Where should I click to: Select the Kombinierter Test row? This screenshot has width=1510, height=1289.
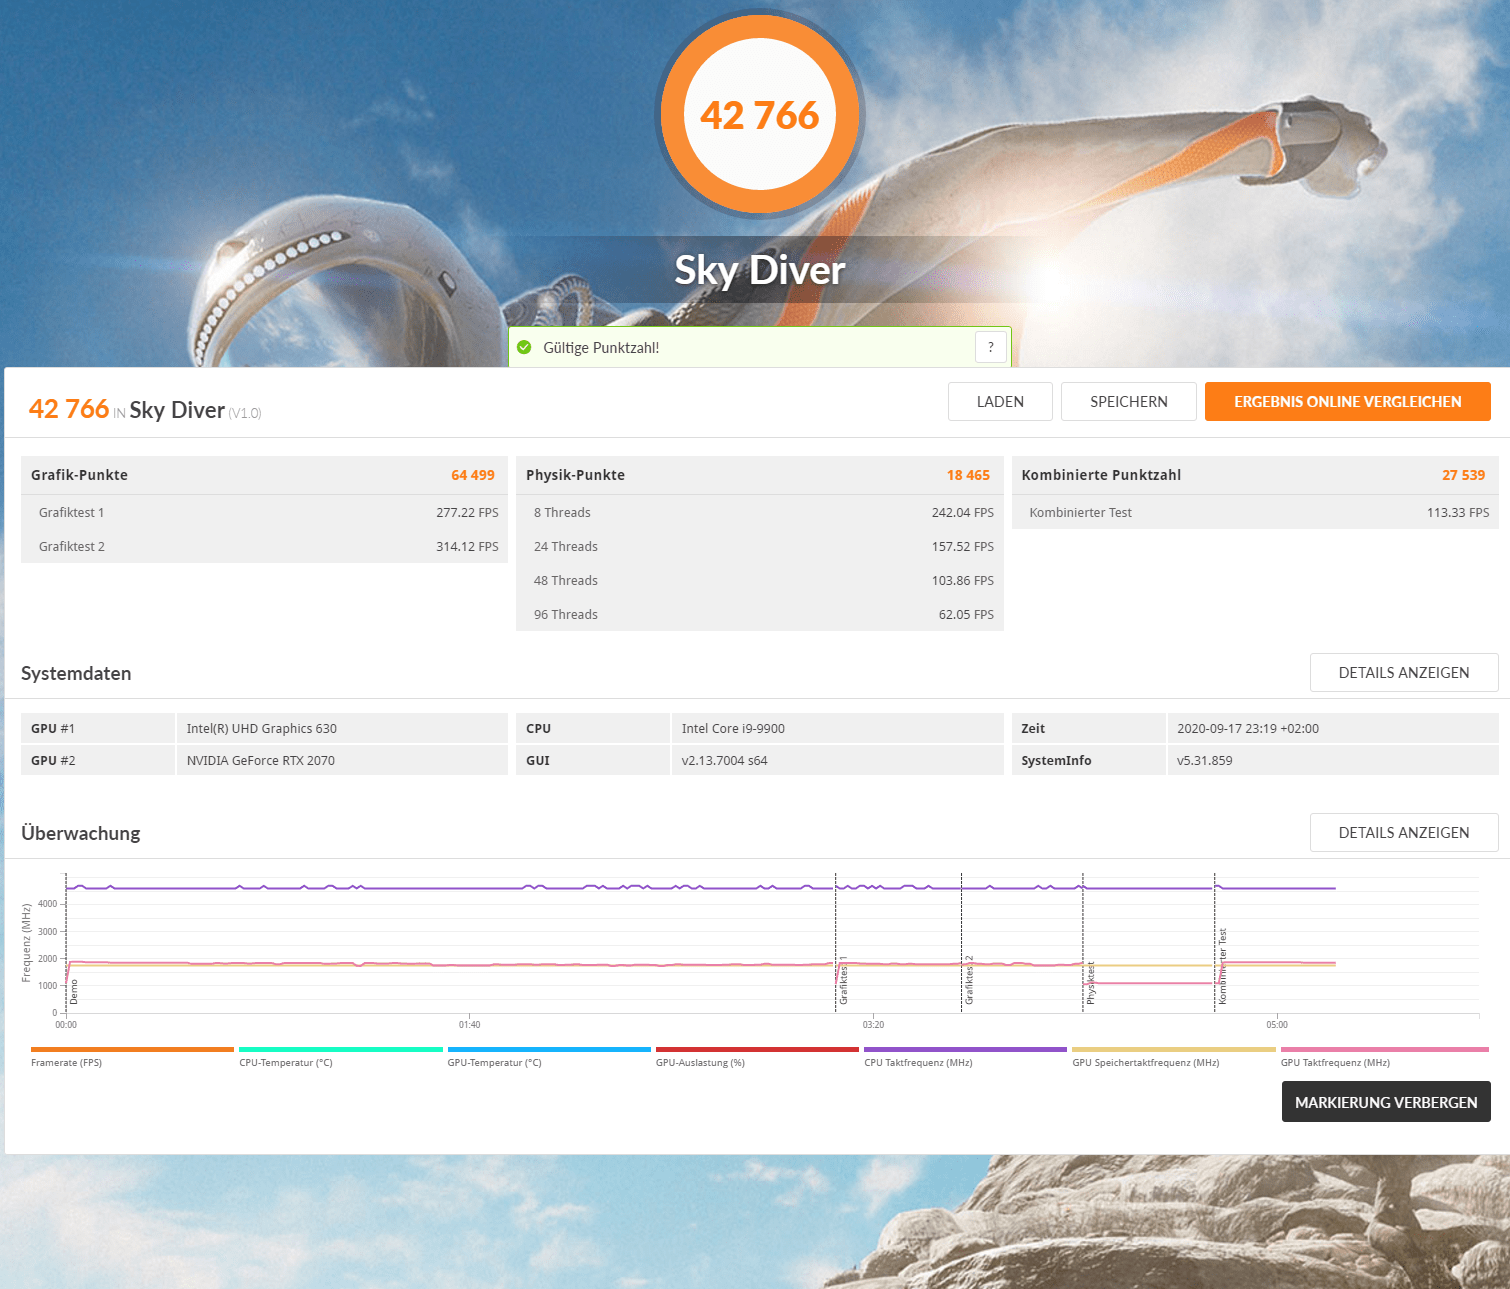(1255, 512)
